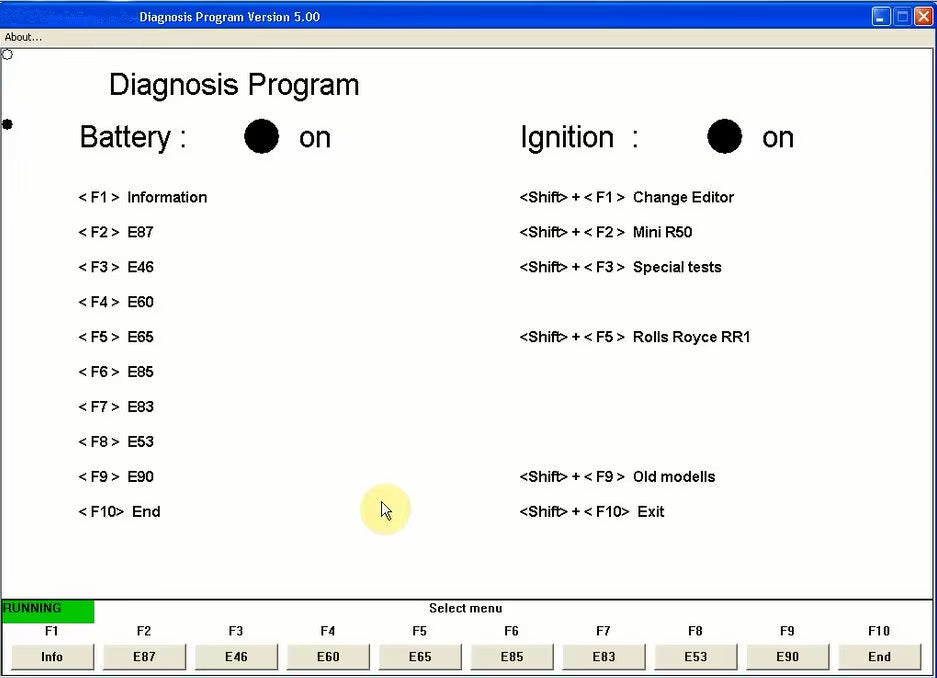937x678 pixels.
Task: Open the E90 button under F9
Action: [787, 657]
